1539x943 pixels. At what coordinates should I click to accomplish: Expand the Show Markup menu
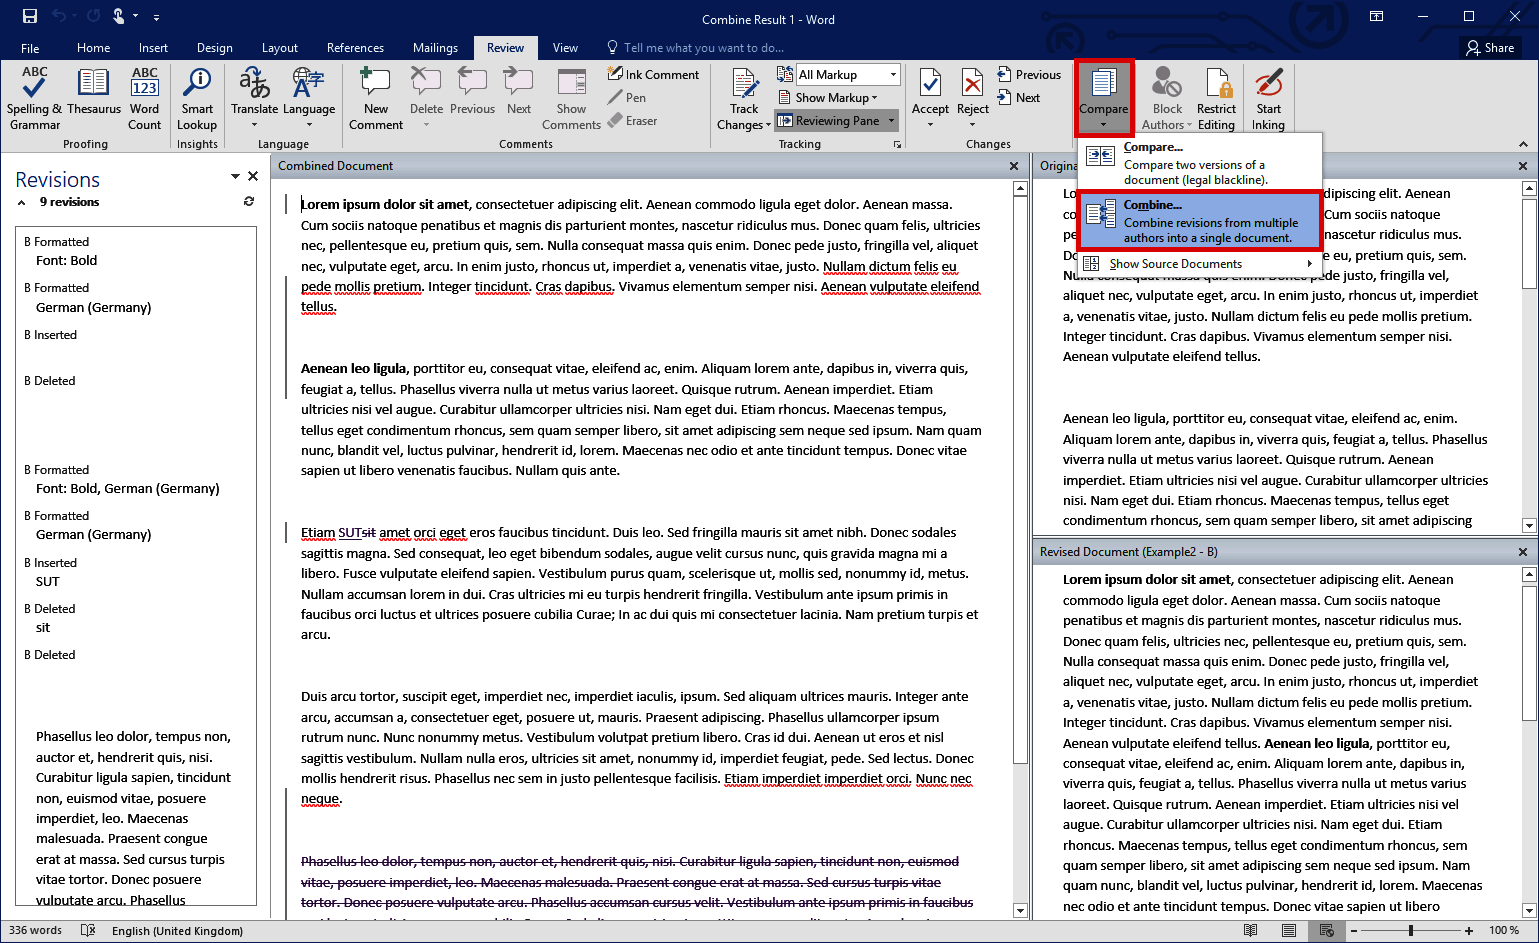(829, 97)
